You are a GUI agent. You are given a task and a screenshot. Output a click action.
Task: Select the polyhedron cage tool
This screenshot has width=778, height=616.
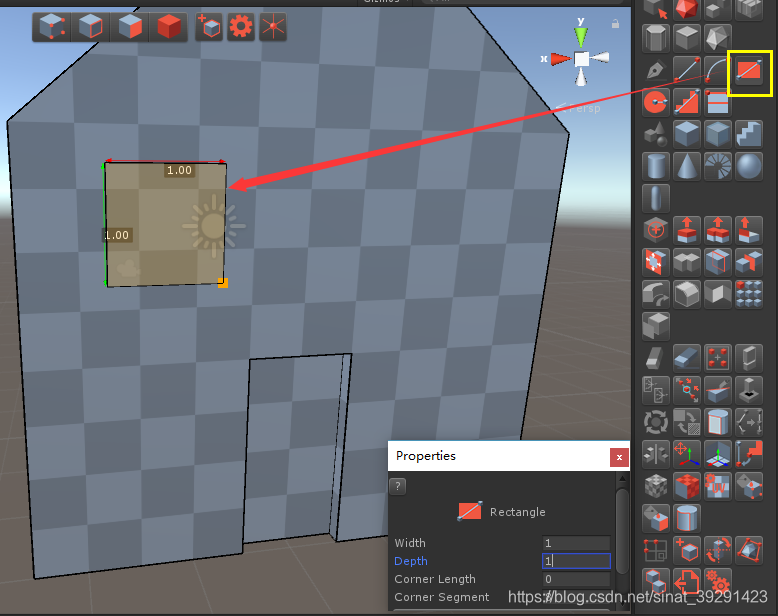coord(749,550)
